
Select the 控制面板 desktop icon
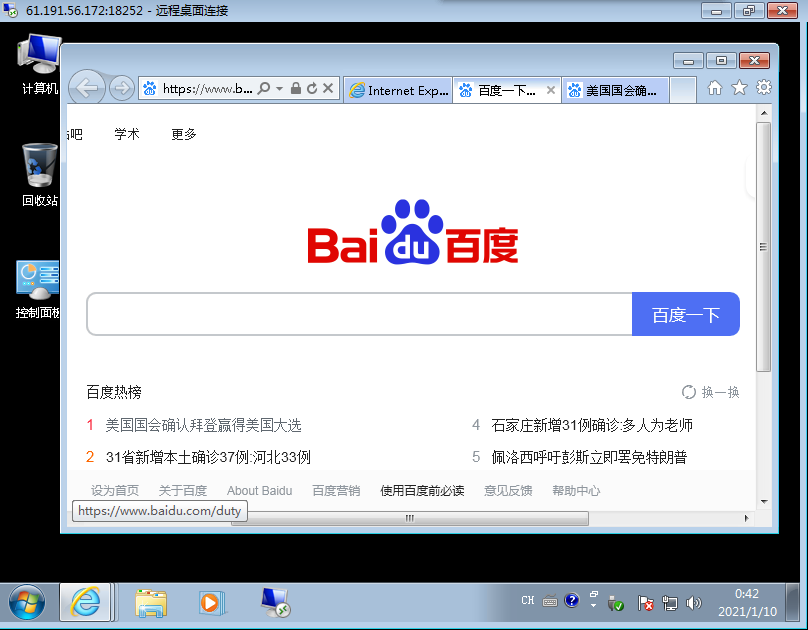pos(38,290)
